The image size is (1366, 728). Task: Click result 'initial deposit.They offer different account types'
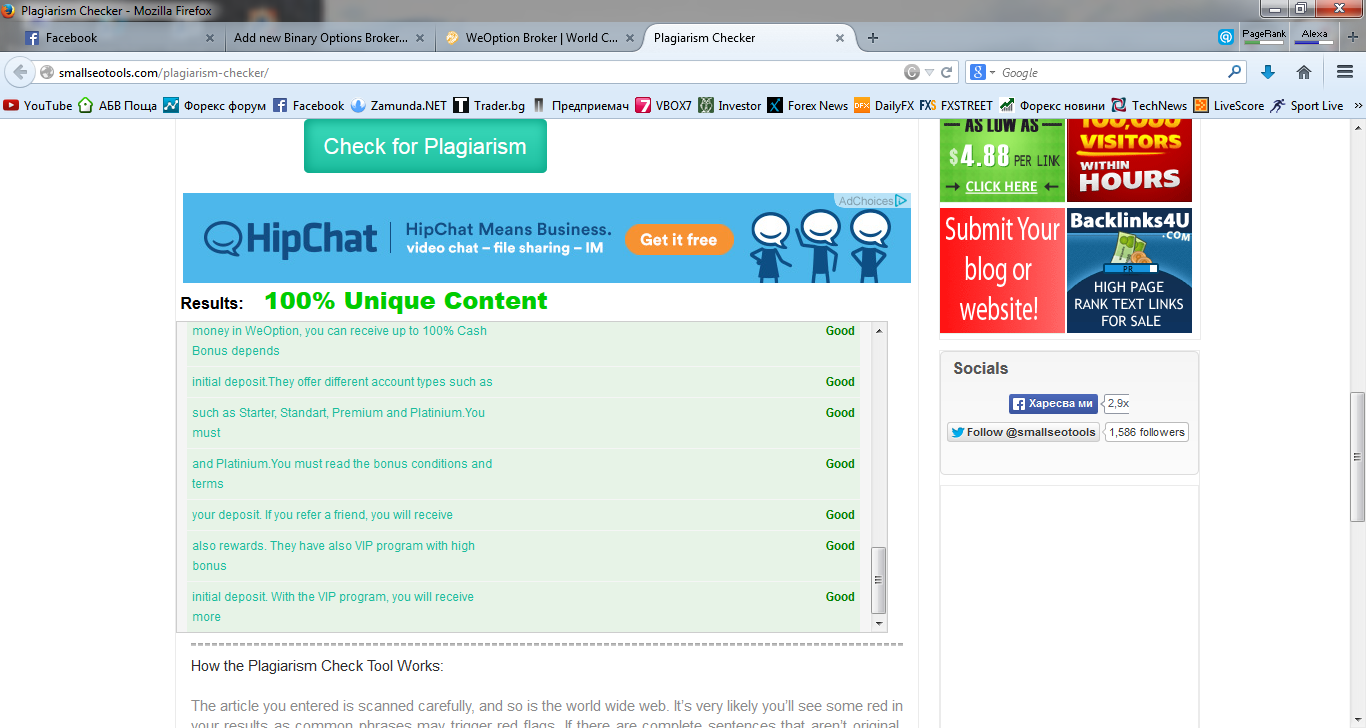click(342, 382)
